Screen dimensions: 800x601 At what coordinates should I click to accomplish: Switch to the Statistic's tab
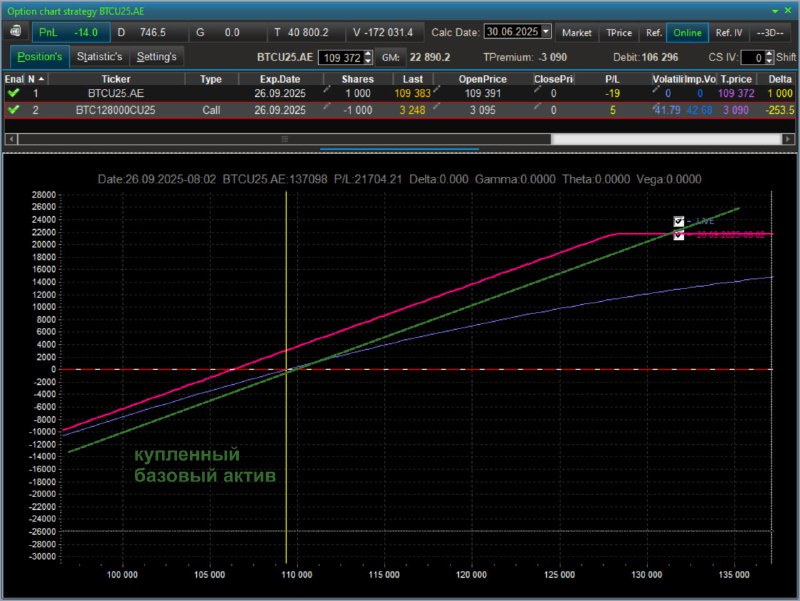point(99,57)
